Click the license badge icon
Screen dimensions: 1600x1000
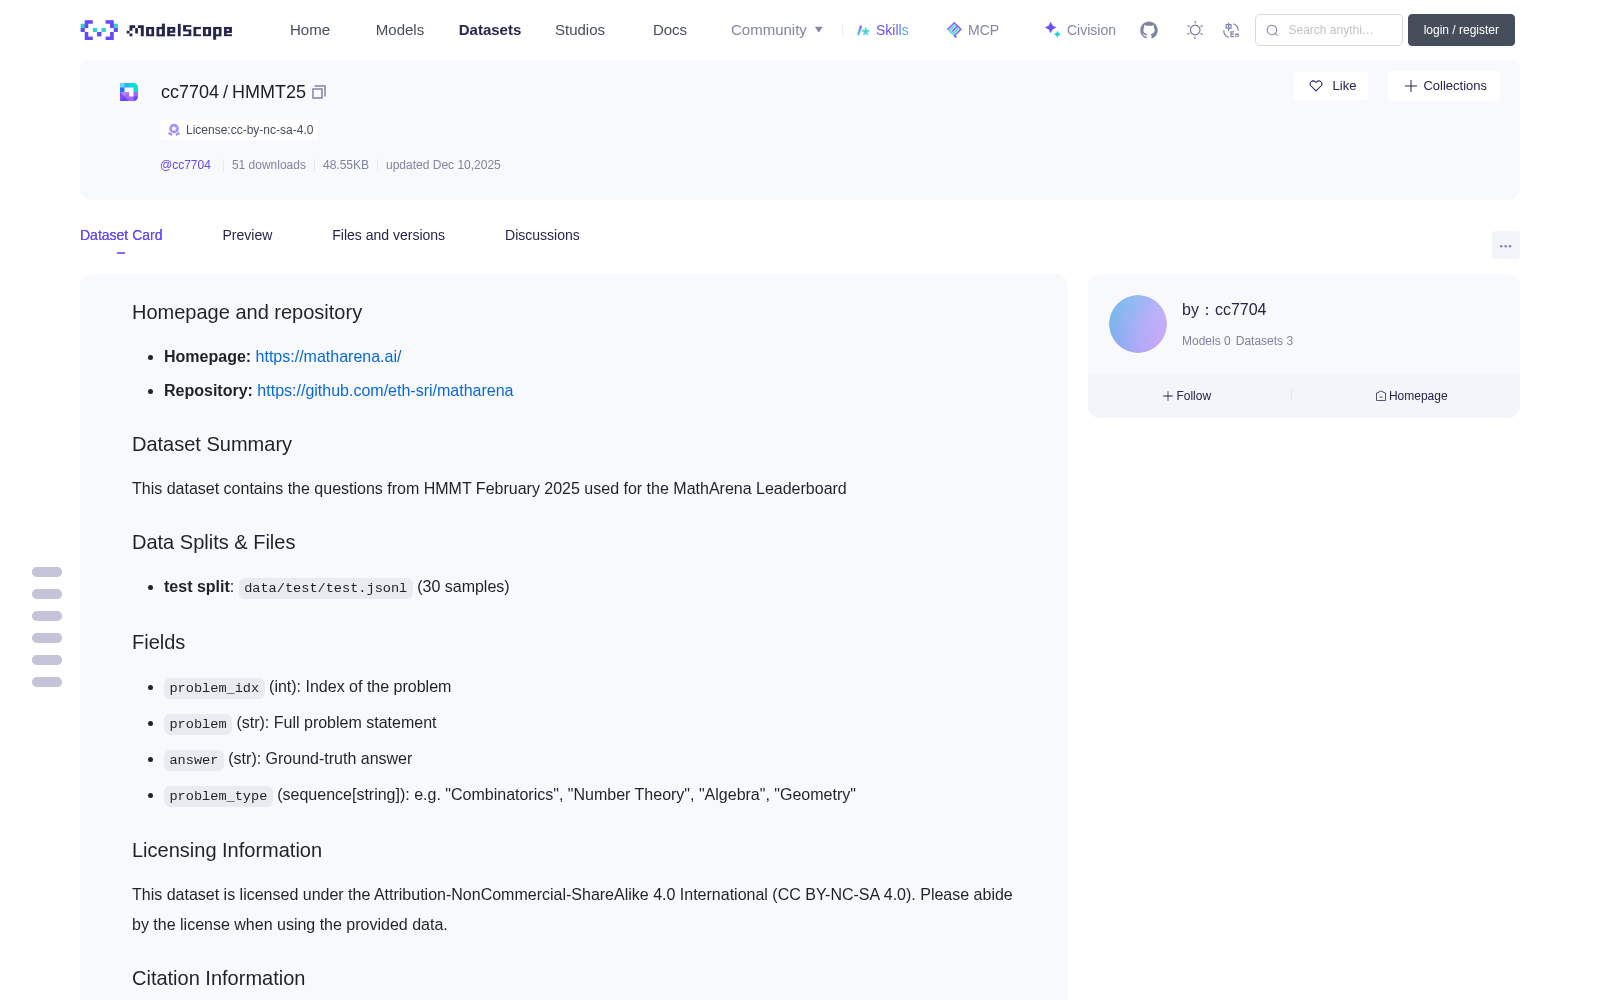[x=174, y=130]
